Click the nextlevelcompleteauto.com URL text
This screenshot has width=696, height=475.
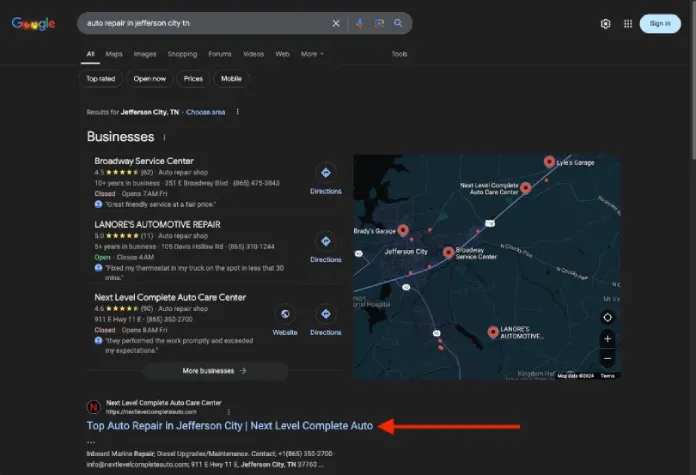(x=151, y=412)
